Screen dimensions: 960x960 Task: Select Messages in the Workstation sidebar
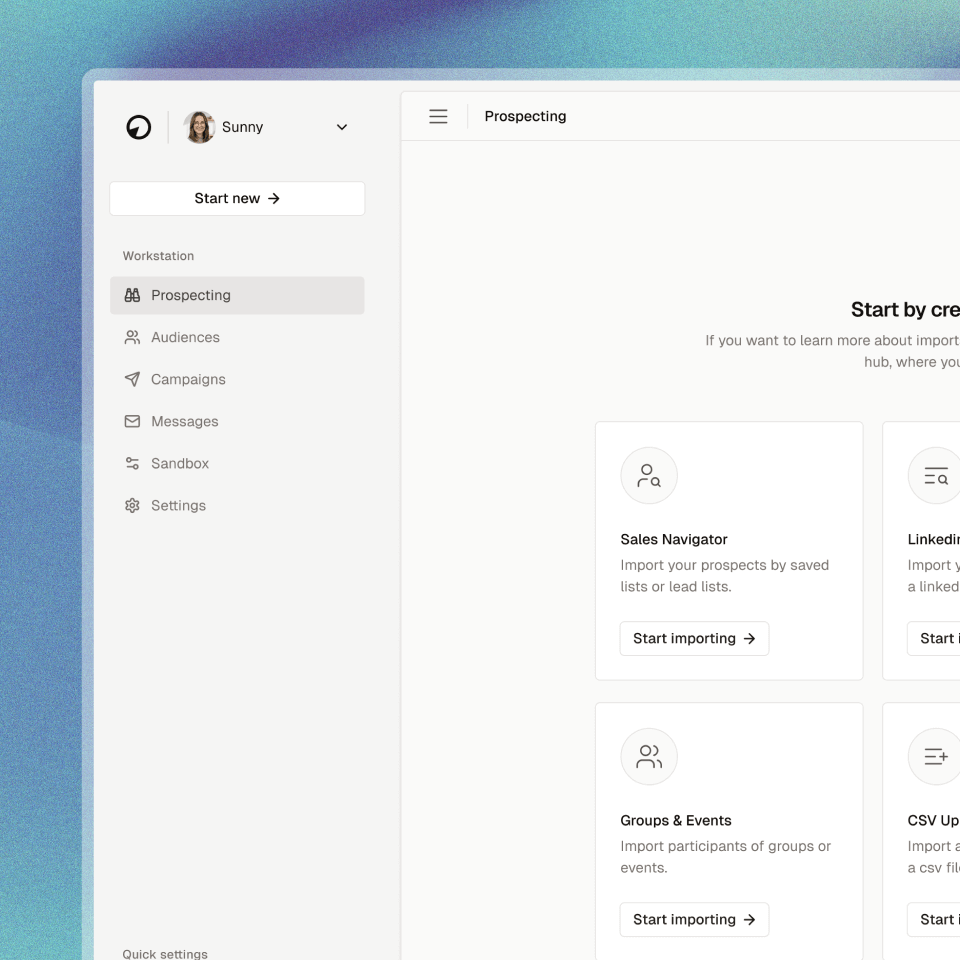183,421
